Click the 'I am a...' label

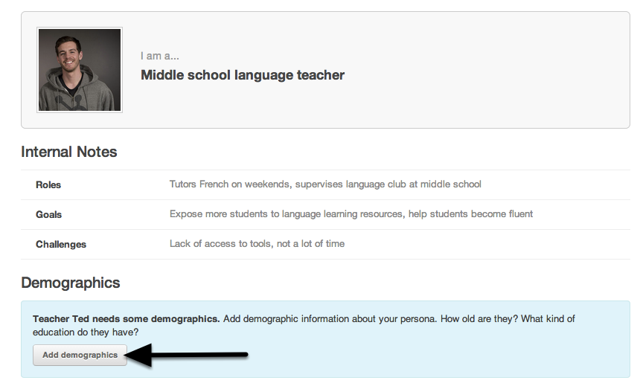click(x=160, y=56)
